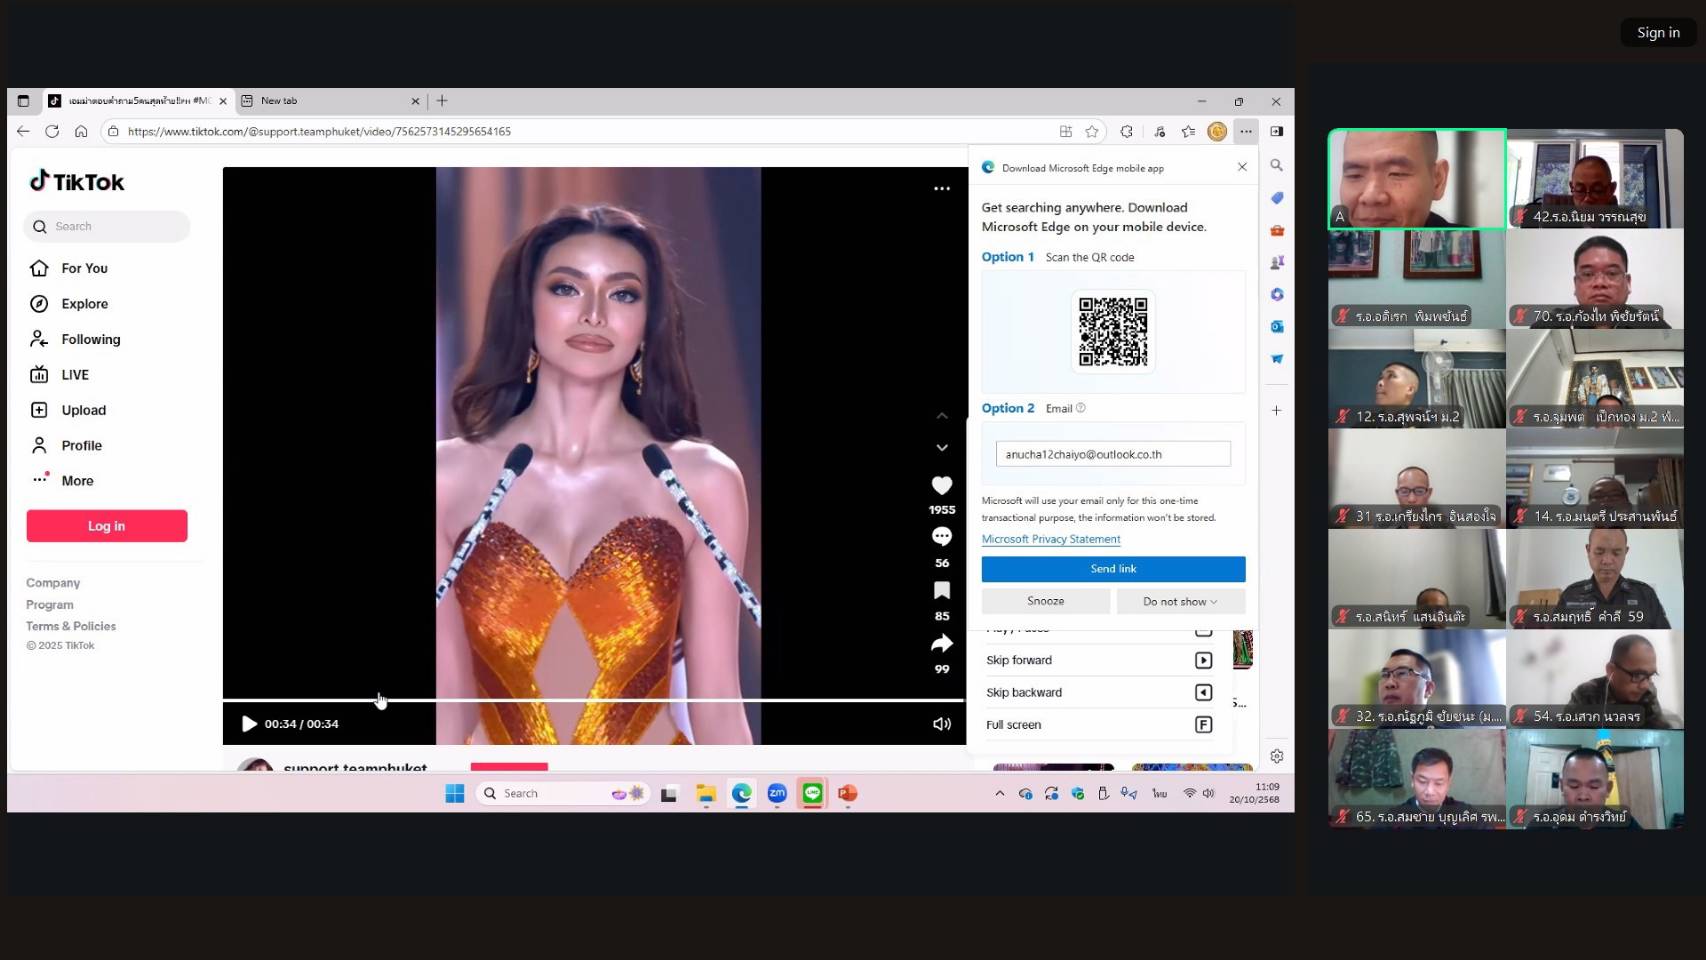The width and height of the screenshot is (1706, 960).
Task: Share the video using the arrow icon
Action: [941, 644]
